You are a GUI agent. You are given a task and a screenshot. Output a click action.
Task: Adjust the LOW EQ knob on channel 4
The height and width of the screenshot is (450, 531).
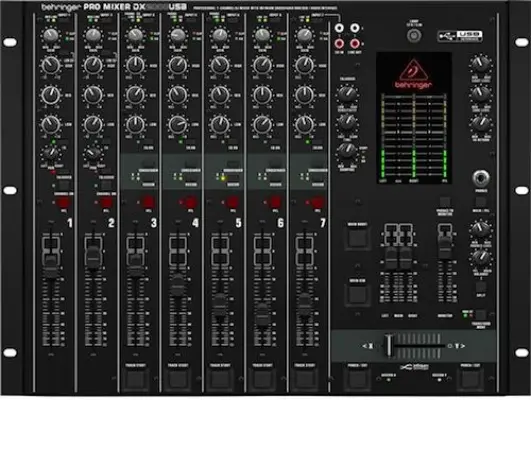click(178, 124)
